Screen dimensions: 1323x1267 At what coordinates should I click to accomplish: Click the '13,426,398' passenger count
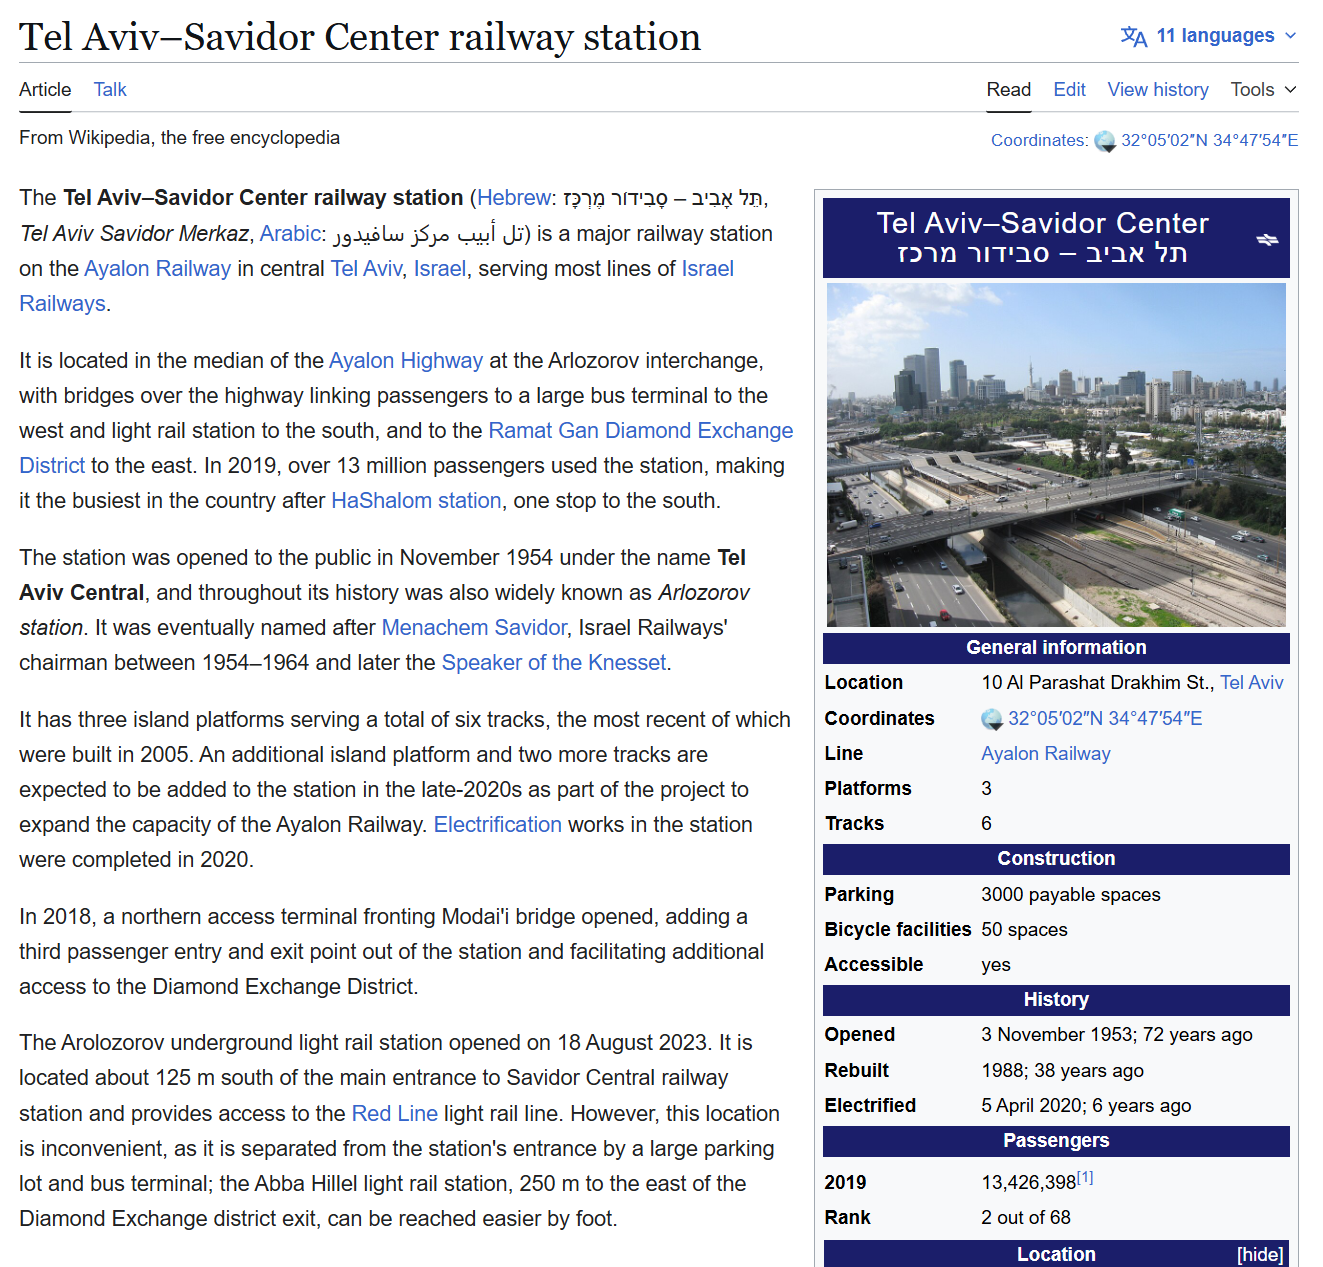coord(1028,1183)
